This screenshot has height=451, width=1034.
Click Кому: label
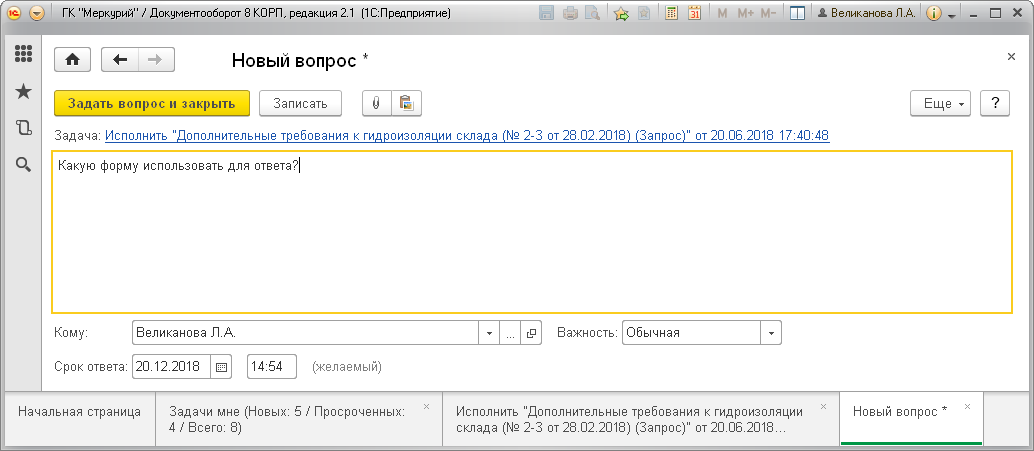coord(71,333)
